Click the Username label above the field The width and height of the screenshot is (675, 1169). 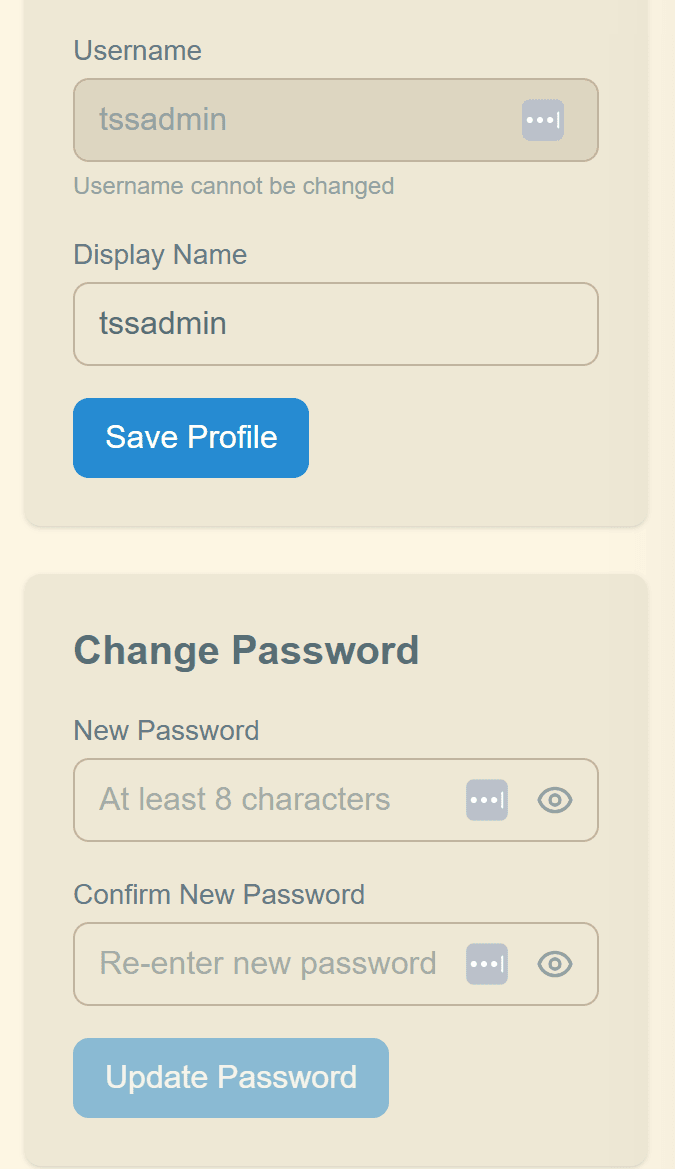pyautogui.click(x=137, y=50)
